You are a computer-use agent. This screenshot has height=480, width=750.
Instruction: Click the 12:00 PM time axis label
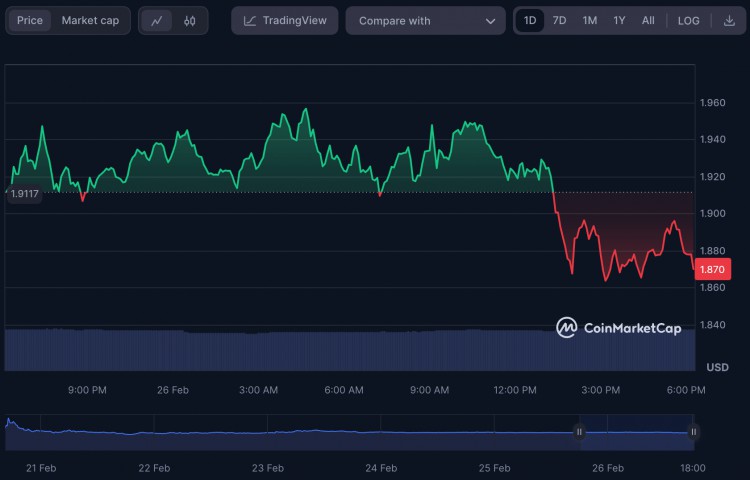tap(515, 390)
